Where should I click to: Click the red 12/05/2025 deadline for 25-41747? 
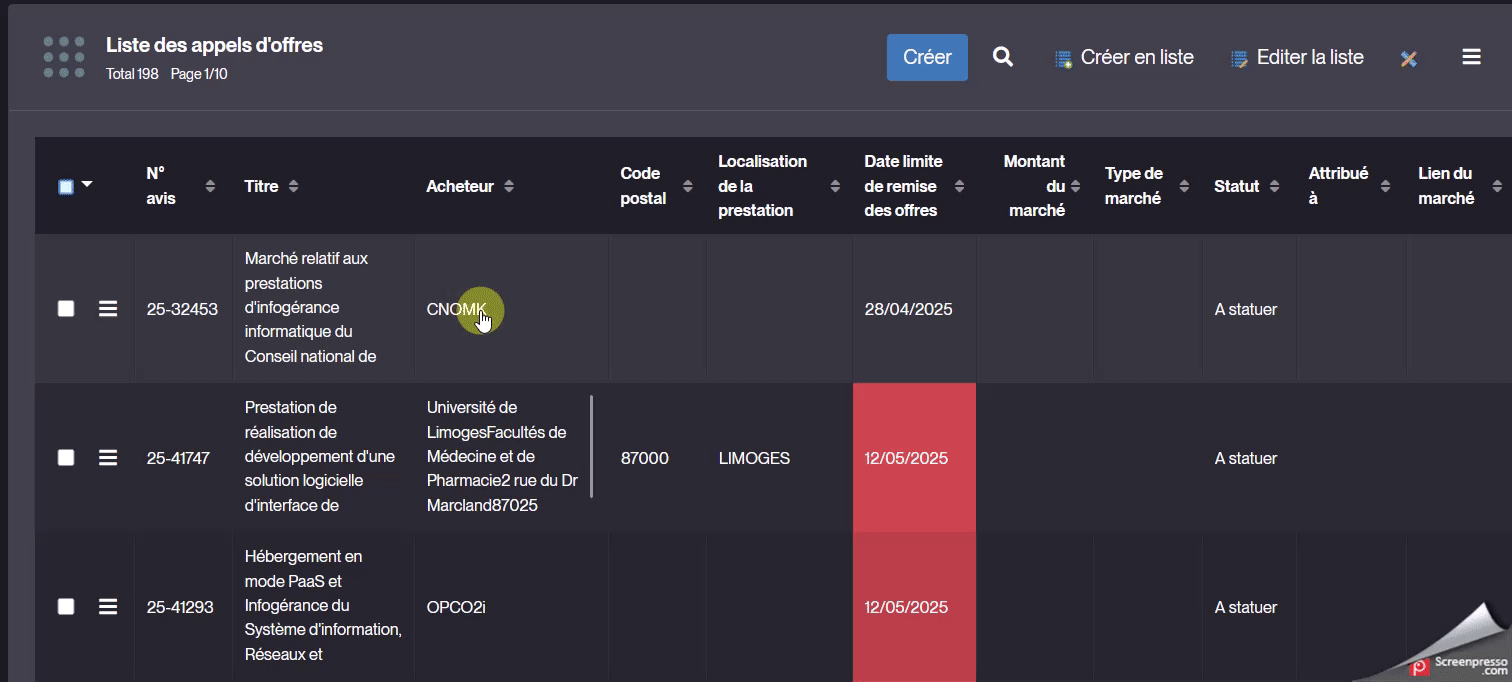click(x=906, y=458)
